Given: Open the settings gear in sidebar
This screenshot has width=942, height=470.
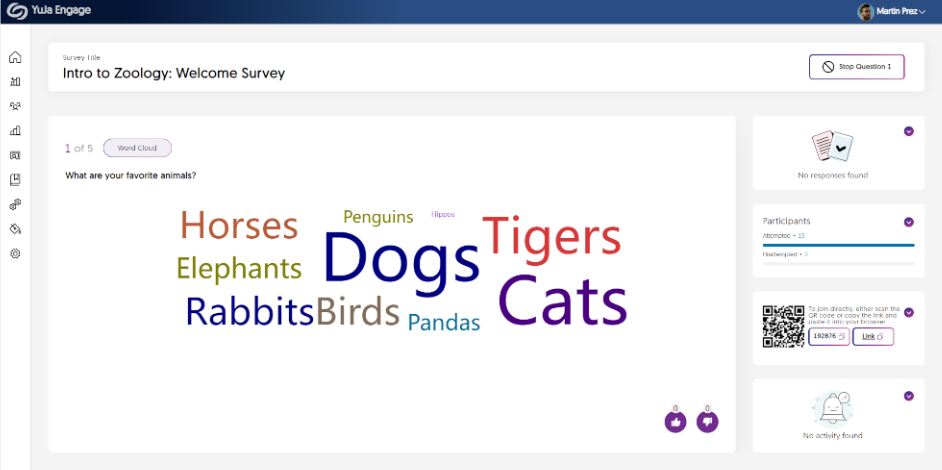Looking at the screenshot, I should [15, 254].
